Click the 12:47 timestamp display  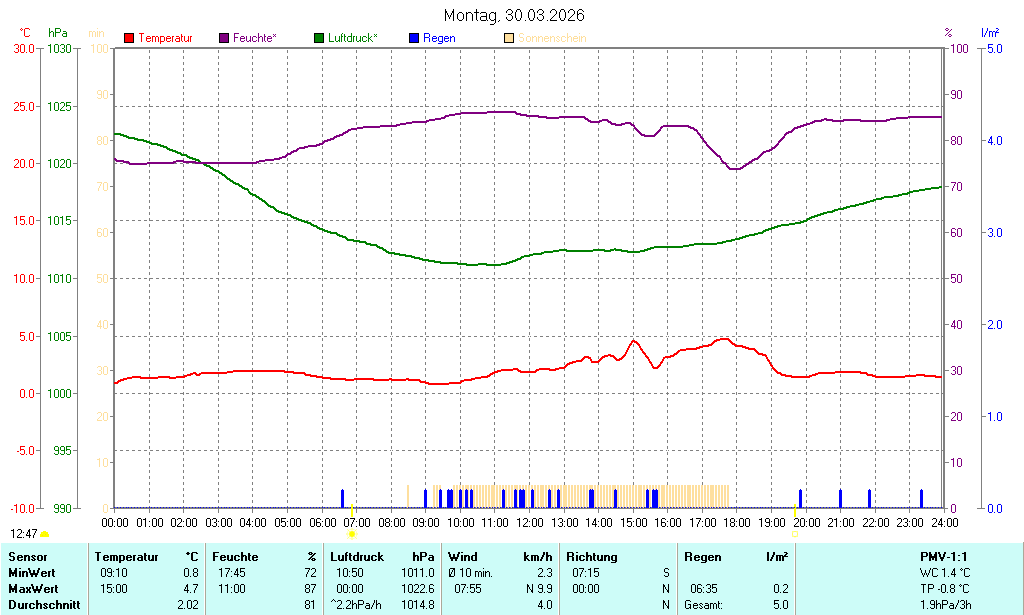[26, 534]
